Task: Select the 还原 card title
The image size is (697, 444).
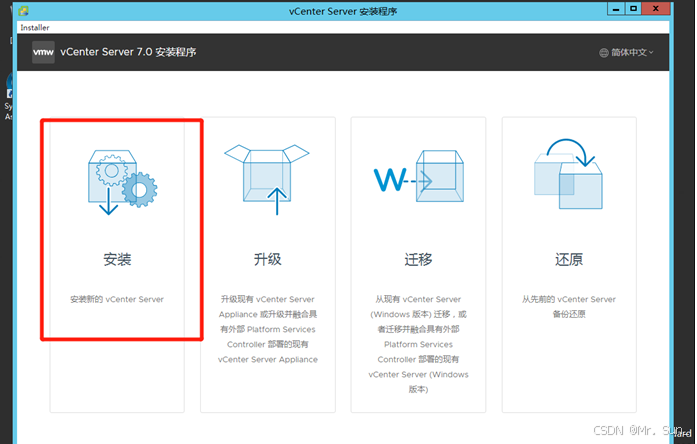Action: click(x=569, y=259)
